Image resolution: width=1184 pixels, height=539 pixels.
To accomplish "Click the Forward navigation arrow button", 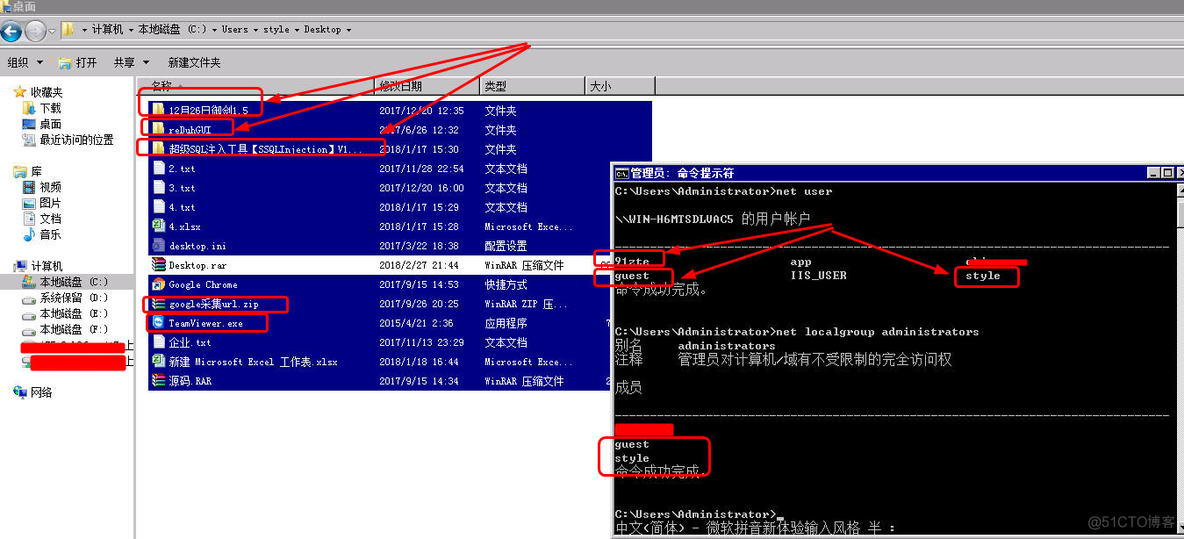I will tap(35, 31).
